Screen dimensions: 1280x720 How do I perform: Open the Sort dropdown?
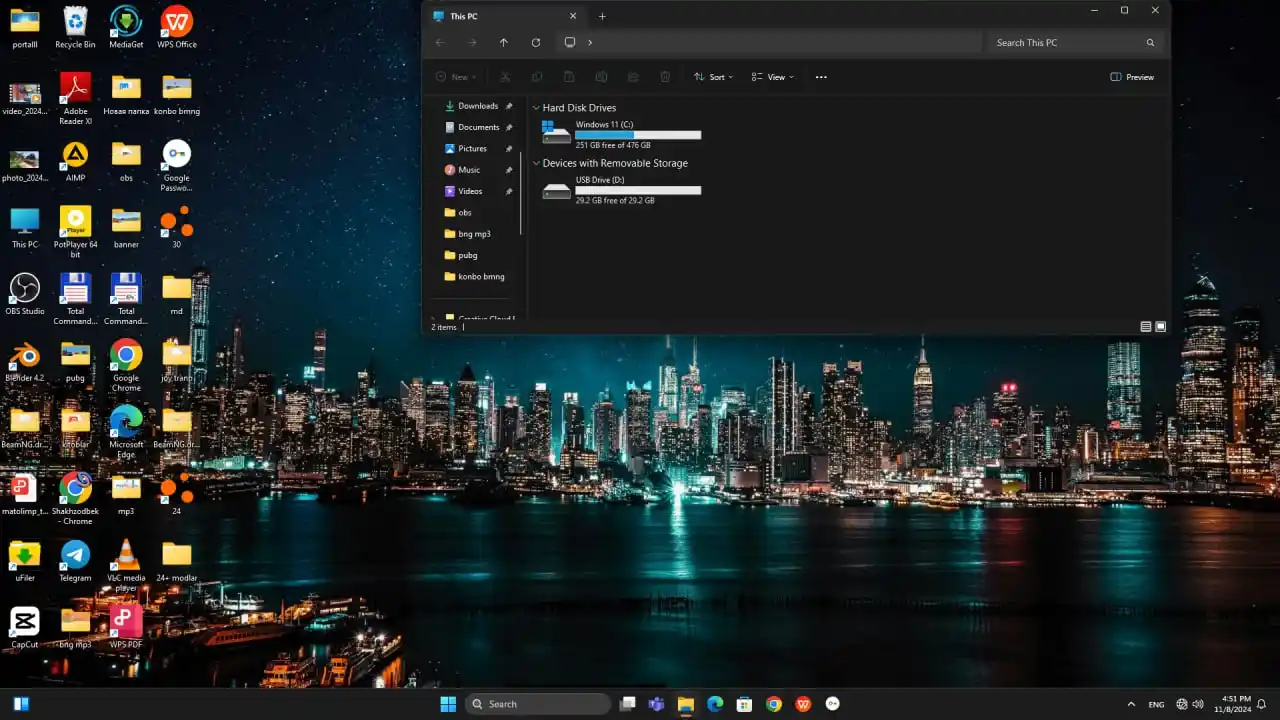point(713,77)
